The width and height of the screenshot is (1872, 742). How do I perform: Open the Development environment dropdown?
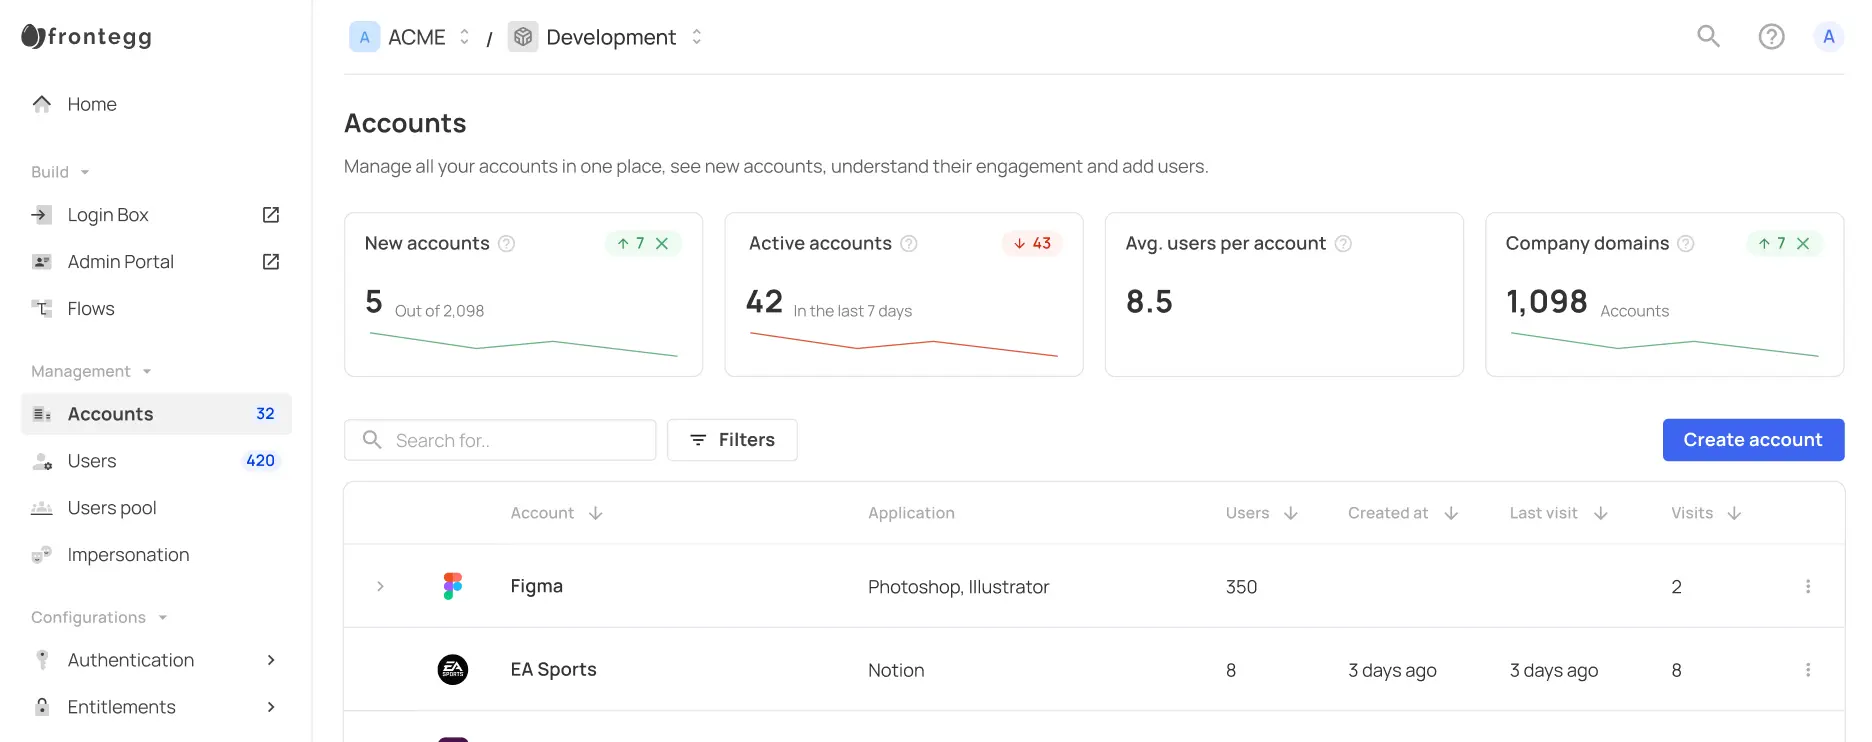(696, 37)
